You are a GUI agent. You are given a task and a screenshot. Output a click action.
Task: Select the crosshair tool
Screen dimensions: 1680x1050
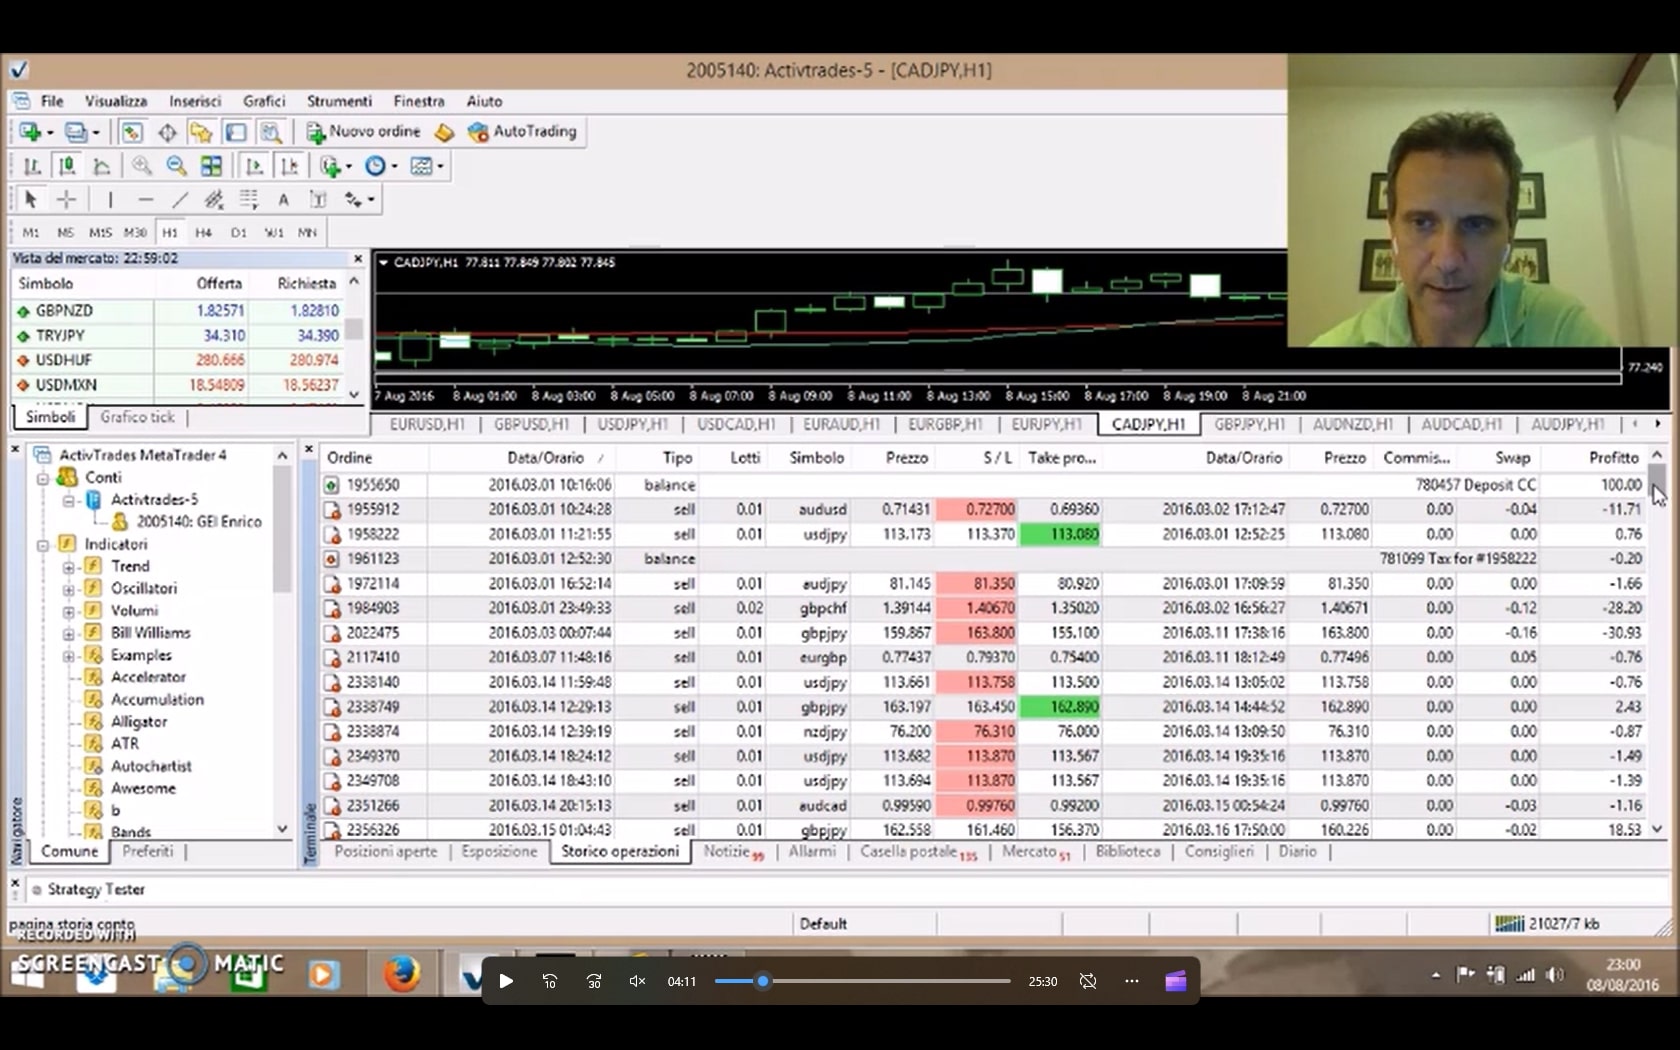coord(66,200)
